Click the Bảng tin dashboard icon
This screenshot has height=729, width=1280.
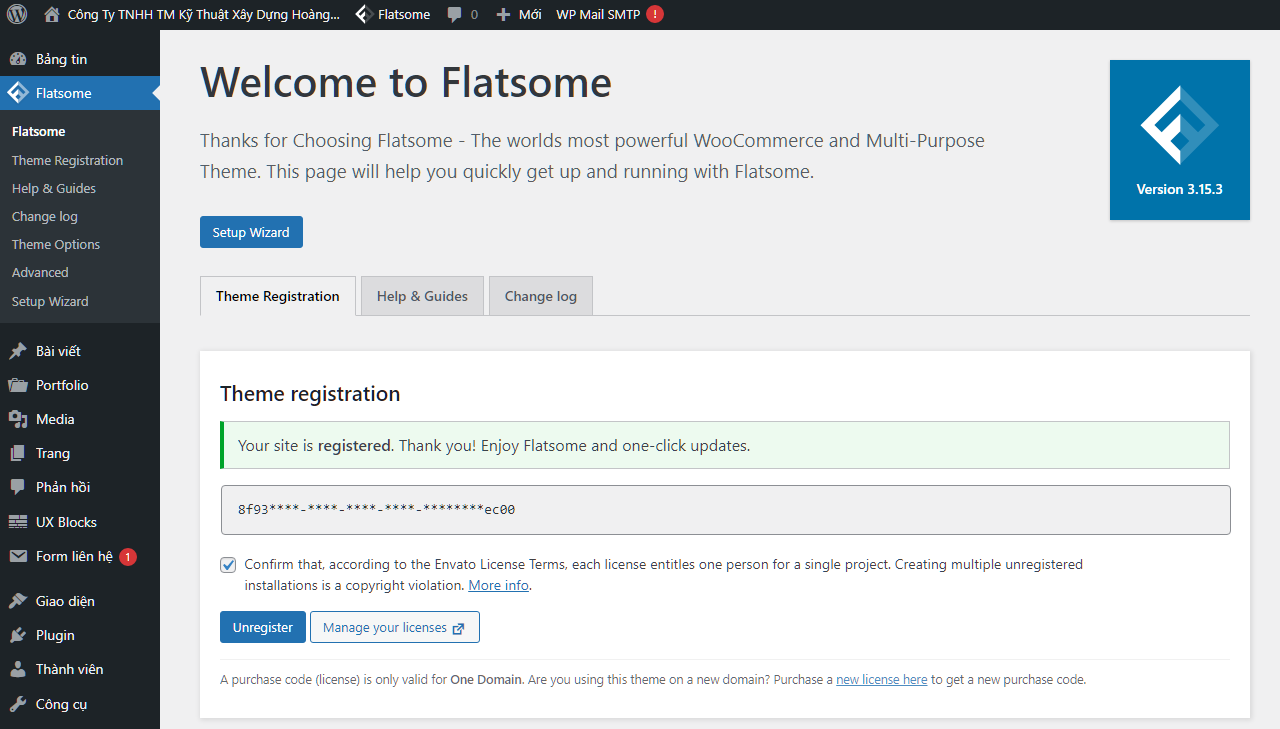17,59
